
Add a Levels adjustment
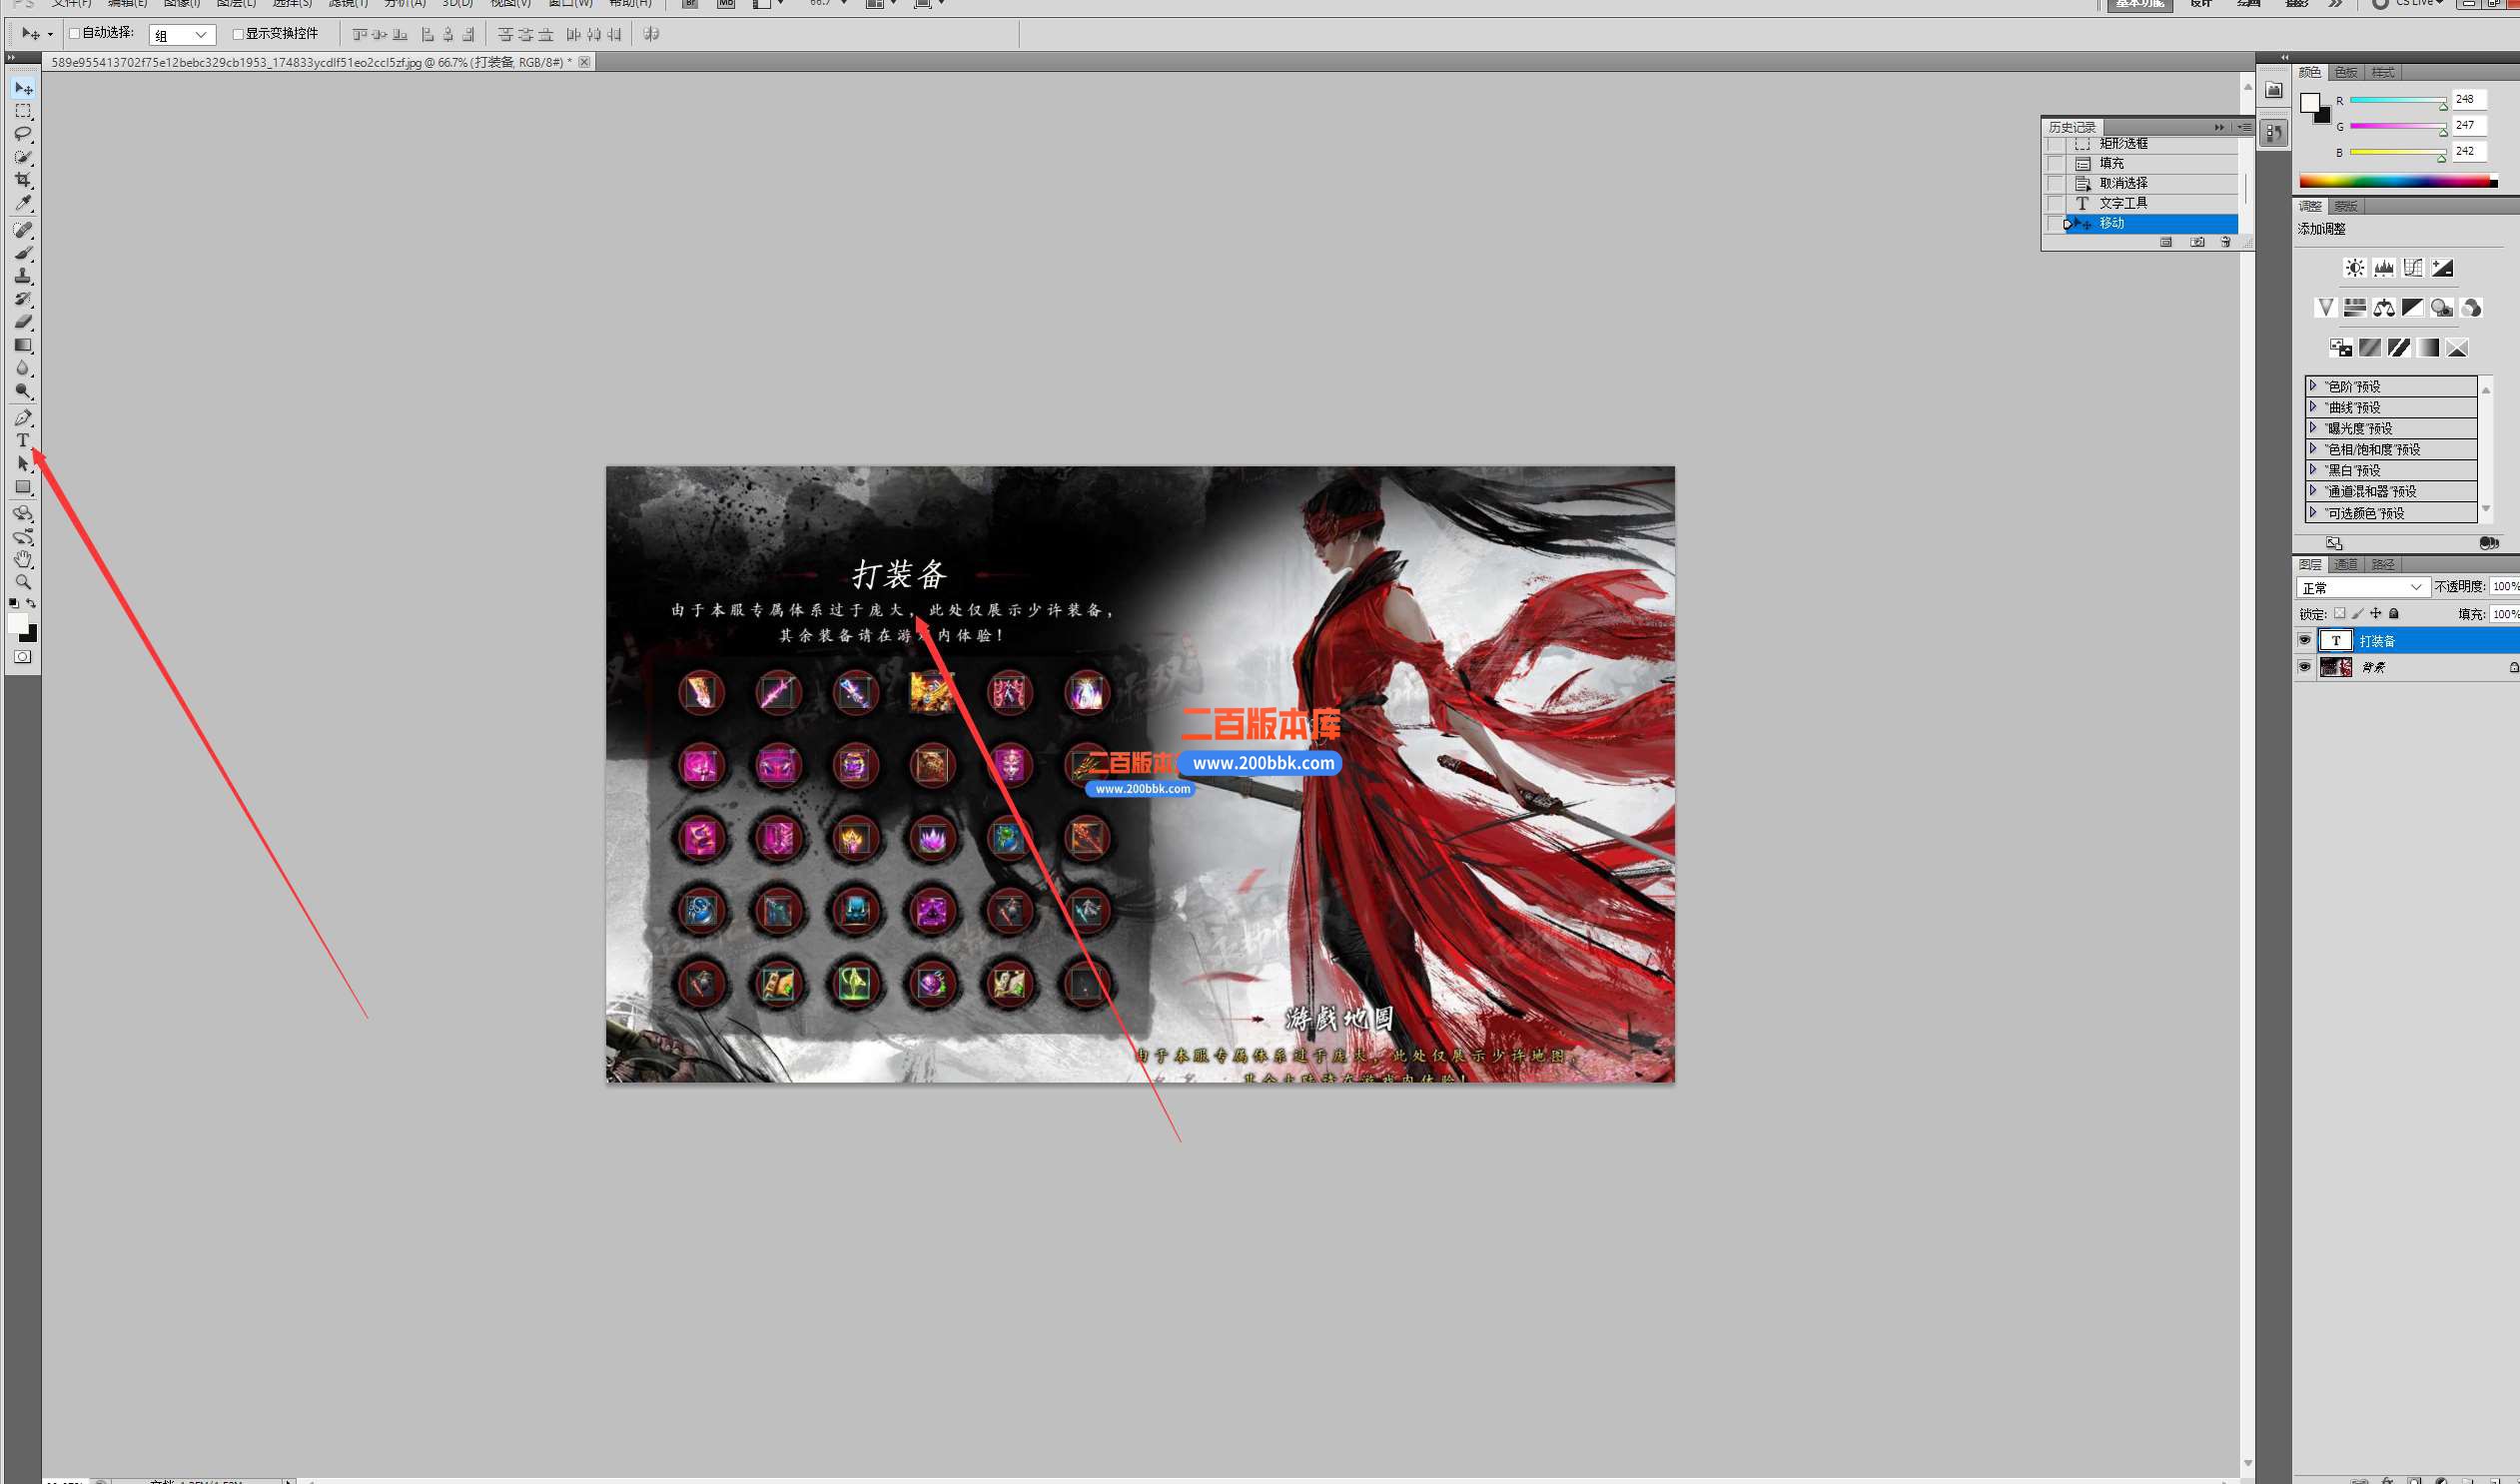(x=2384, y=268)
